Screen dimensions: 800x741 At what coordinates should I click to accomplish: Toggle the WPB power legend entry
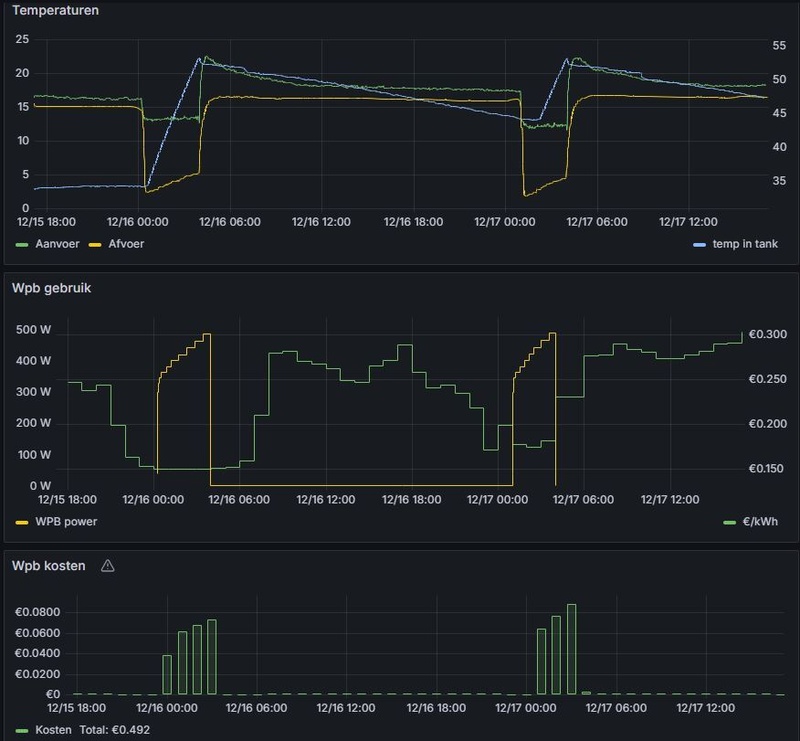tap(66, 522)
